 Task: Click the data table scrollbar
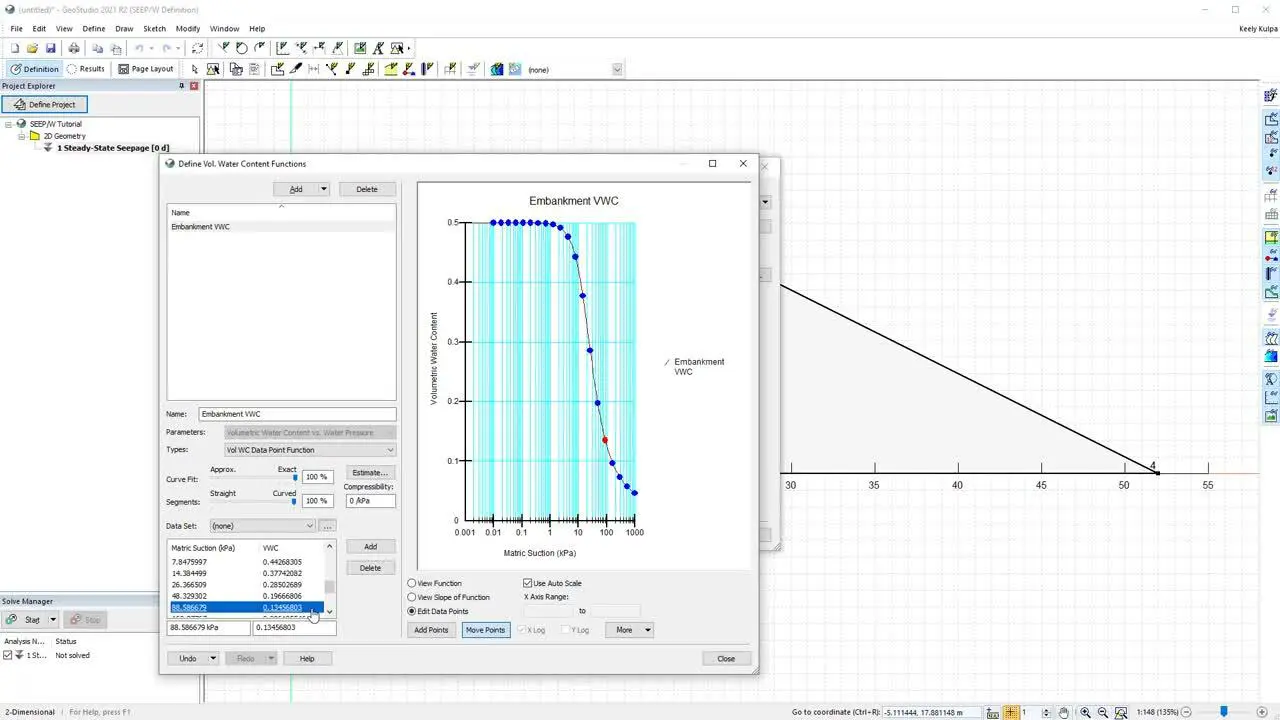point(328,585)
